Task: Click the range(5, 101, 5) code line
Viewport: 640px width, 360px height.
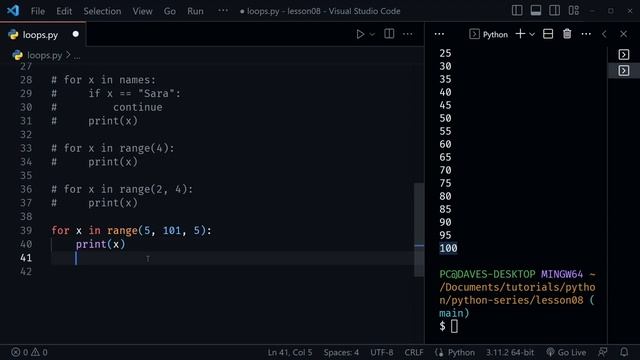Action: tap(131, 230)
